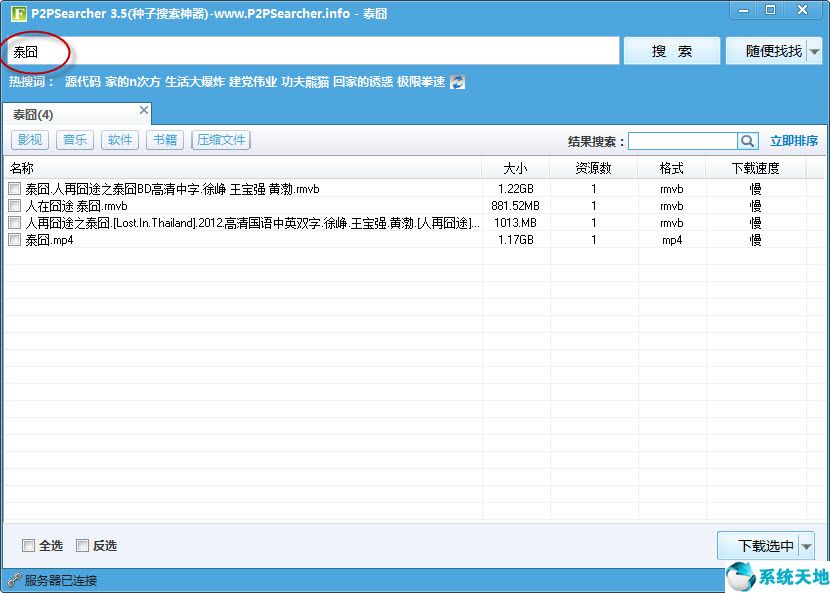Click the mp4 format cell
This screenshot has height=593, width=830.
(672, 240)
